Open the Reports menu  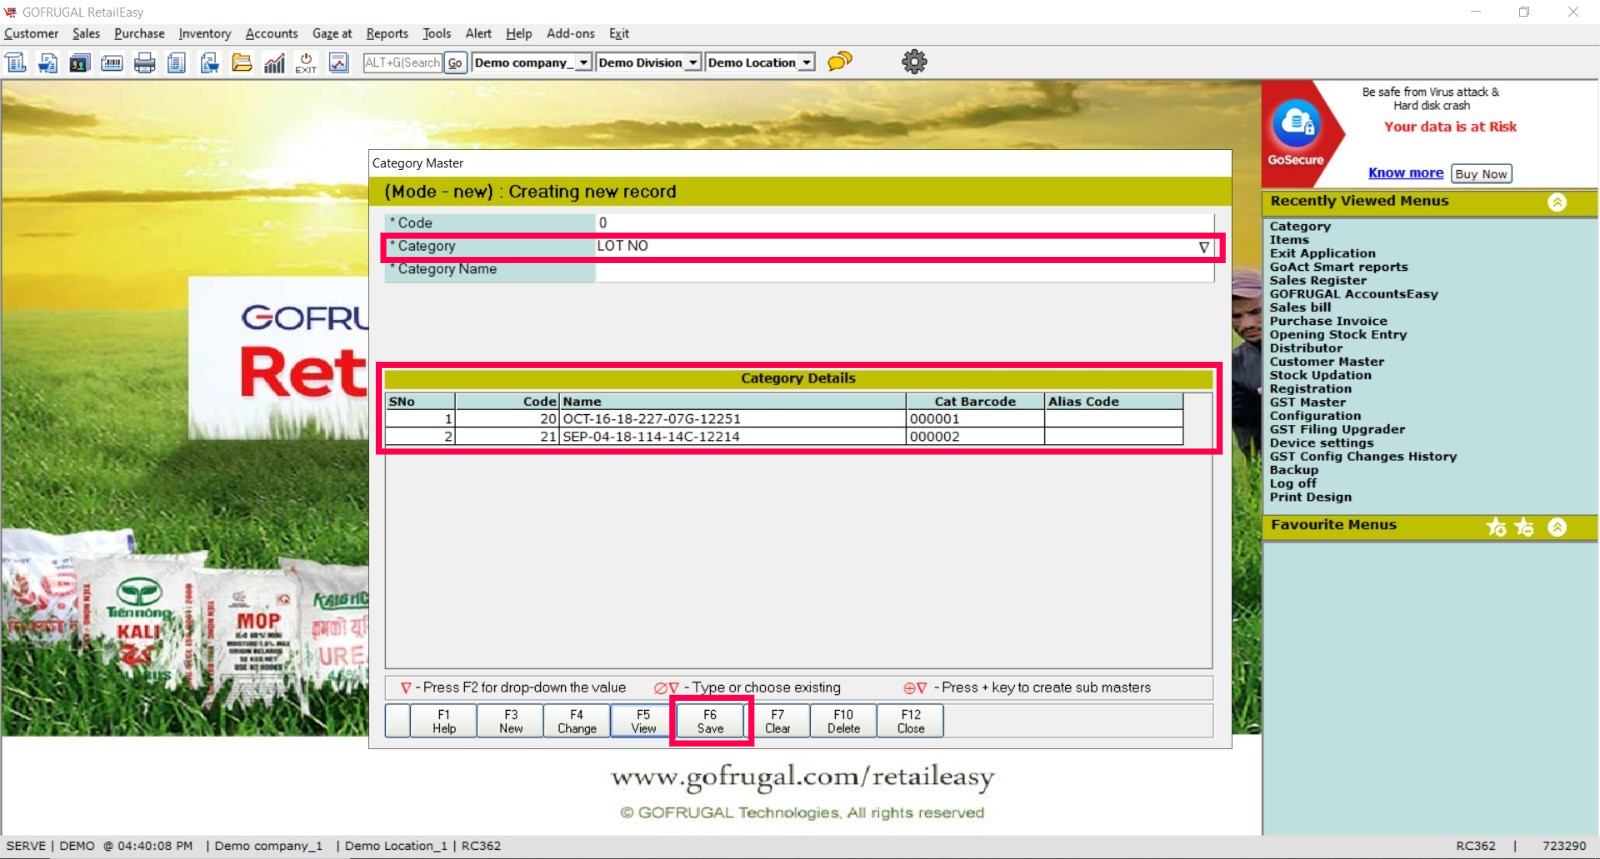(387, 34)
